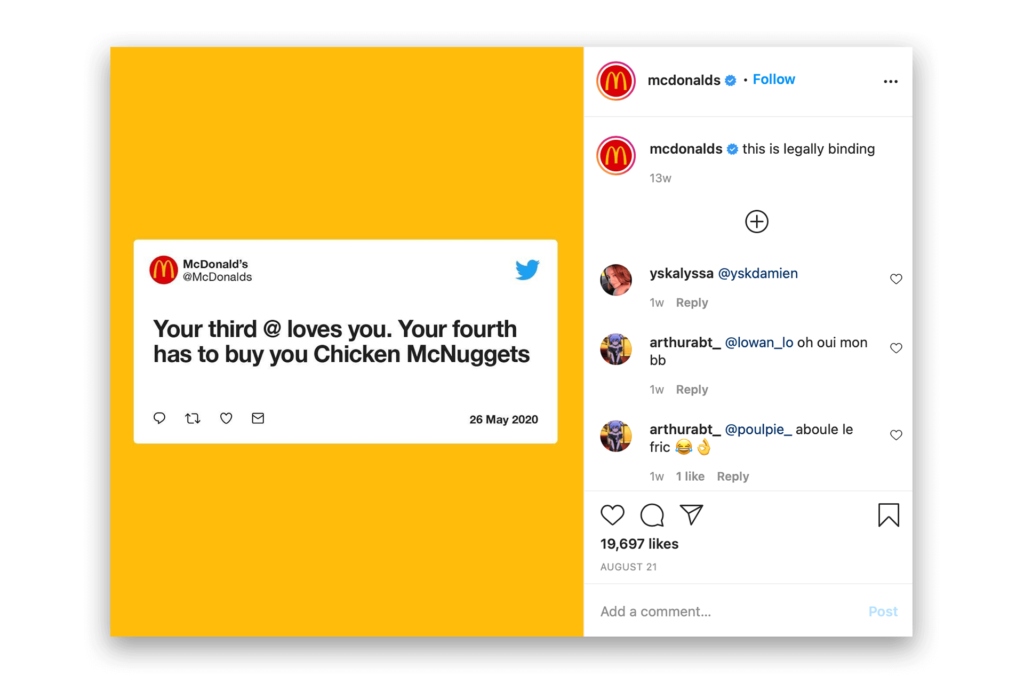Viewport: 1024px width, 683px height.
Task: View the 19,697 likes list
Action: pos(639,544)
